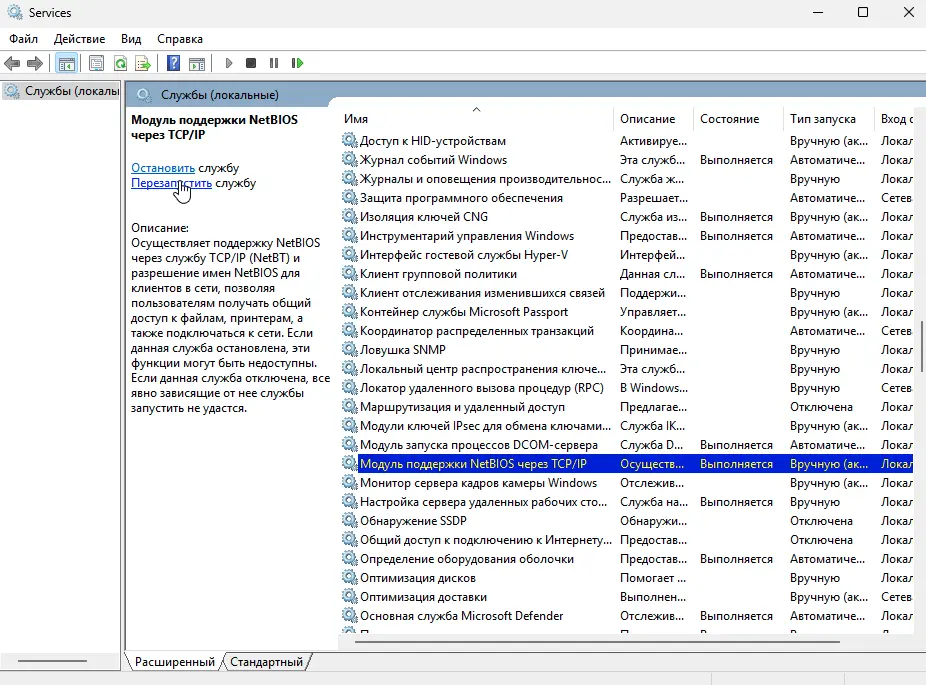Viewport: 926px width, 685px height.
Task: Click the green Refresh toolbar icon
Action: pyautogui.click(x=120, y=63)
